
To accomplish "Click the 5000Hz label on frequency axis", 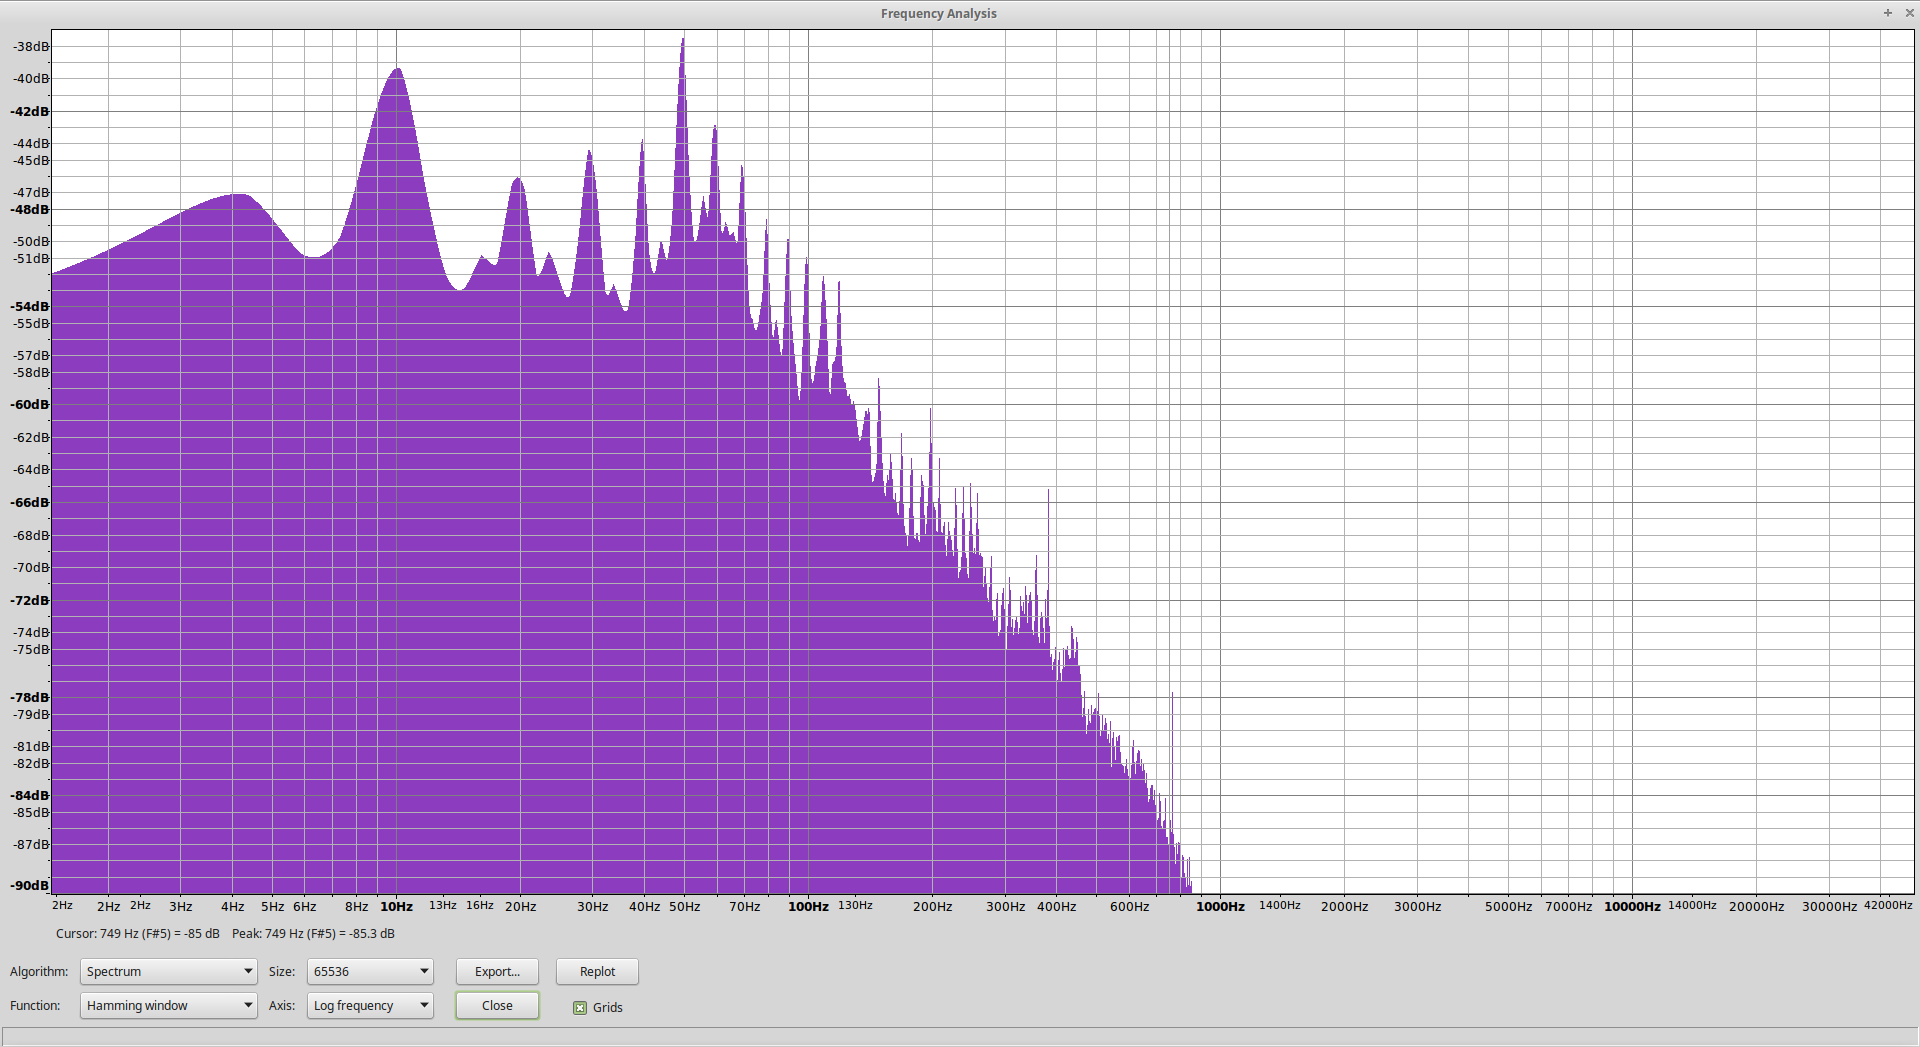I will click(1508, 906).
